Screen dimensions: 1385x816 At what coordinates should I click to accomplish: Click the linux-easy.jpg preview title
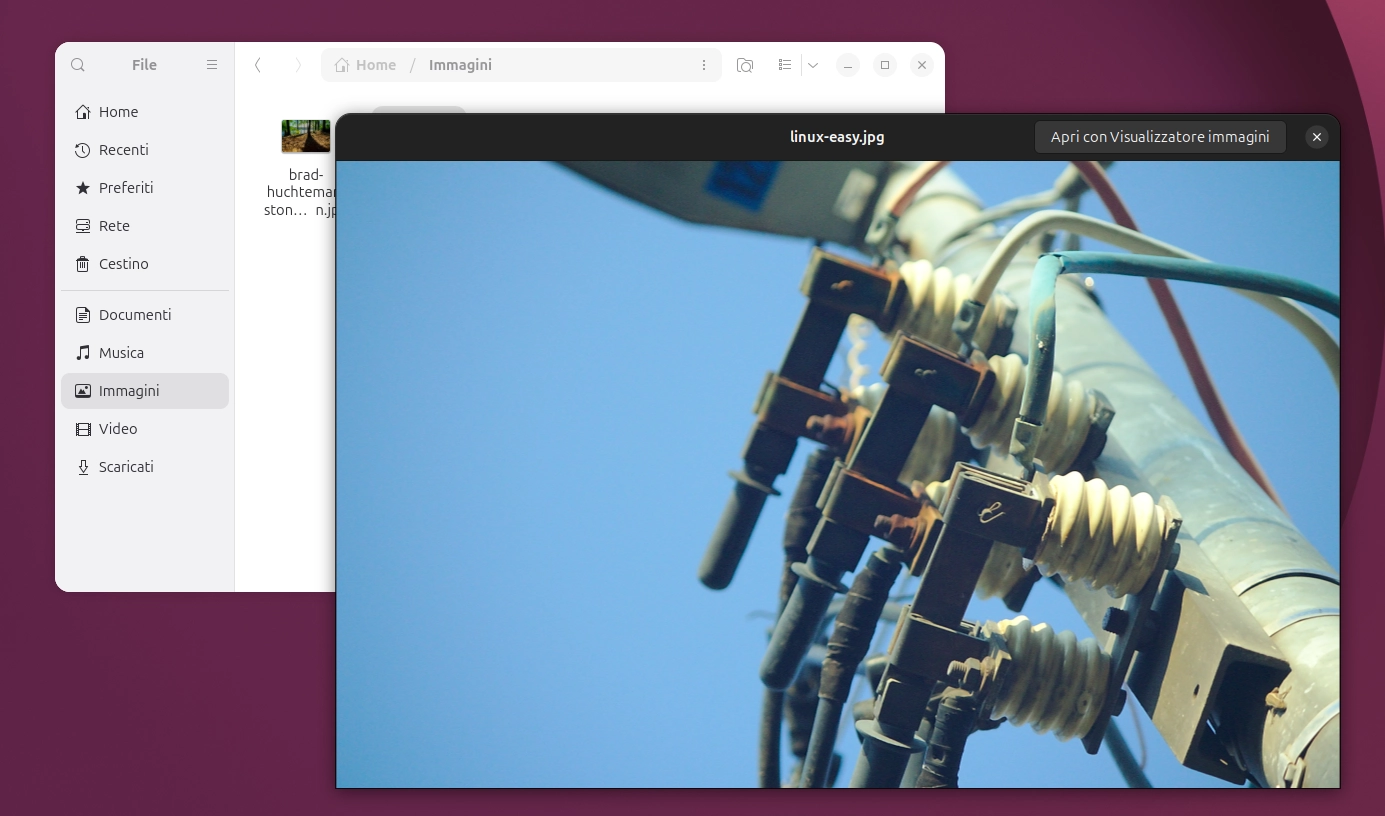click(x=837, y=137)
